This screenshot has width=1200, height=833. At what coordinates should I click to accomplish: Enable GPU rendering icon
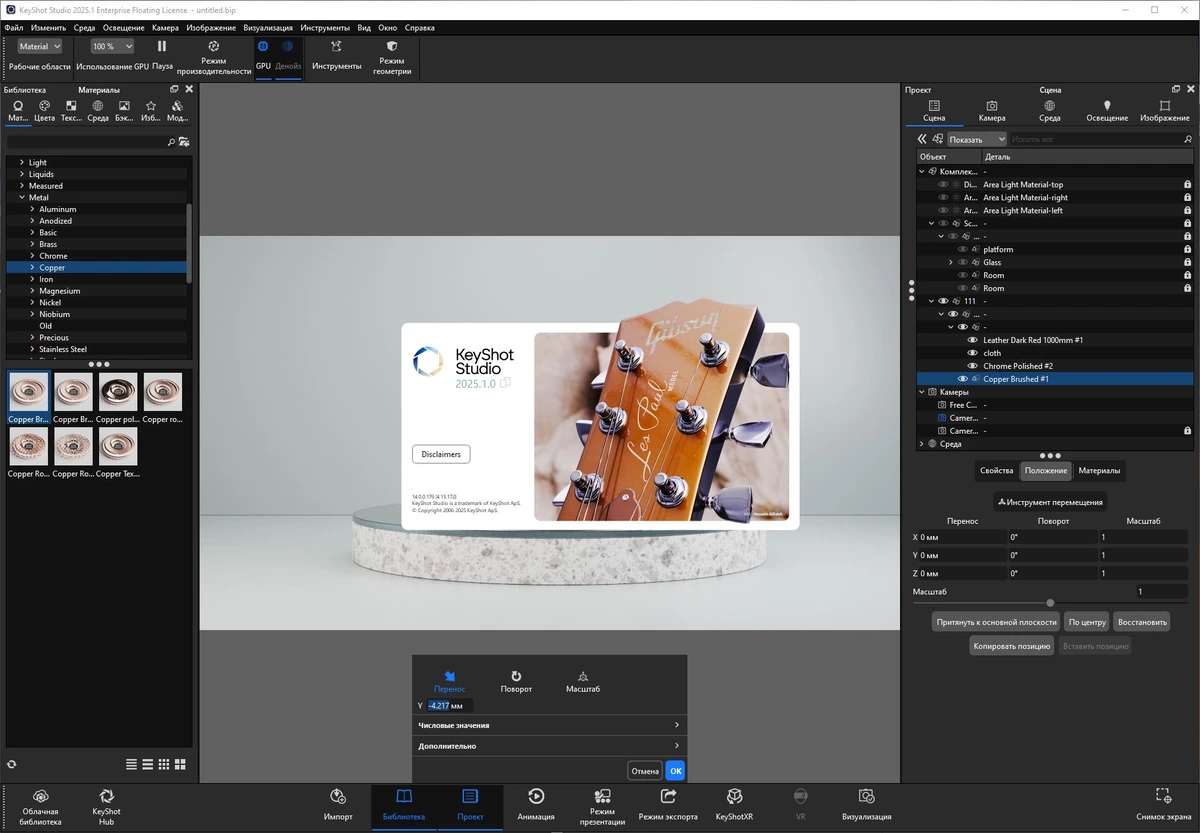pyautogui.click(x=263, y=46)
